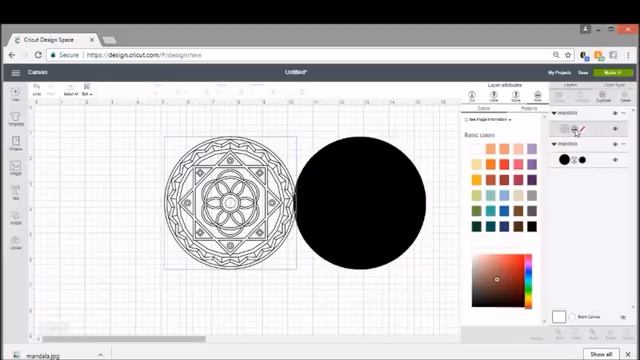
Task: Click the Weld tool at panel bottom
Action: coord(576,334)
